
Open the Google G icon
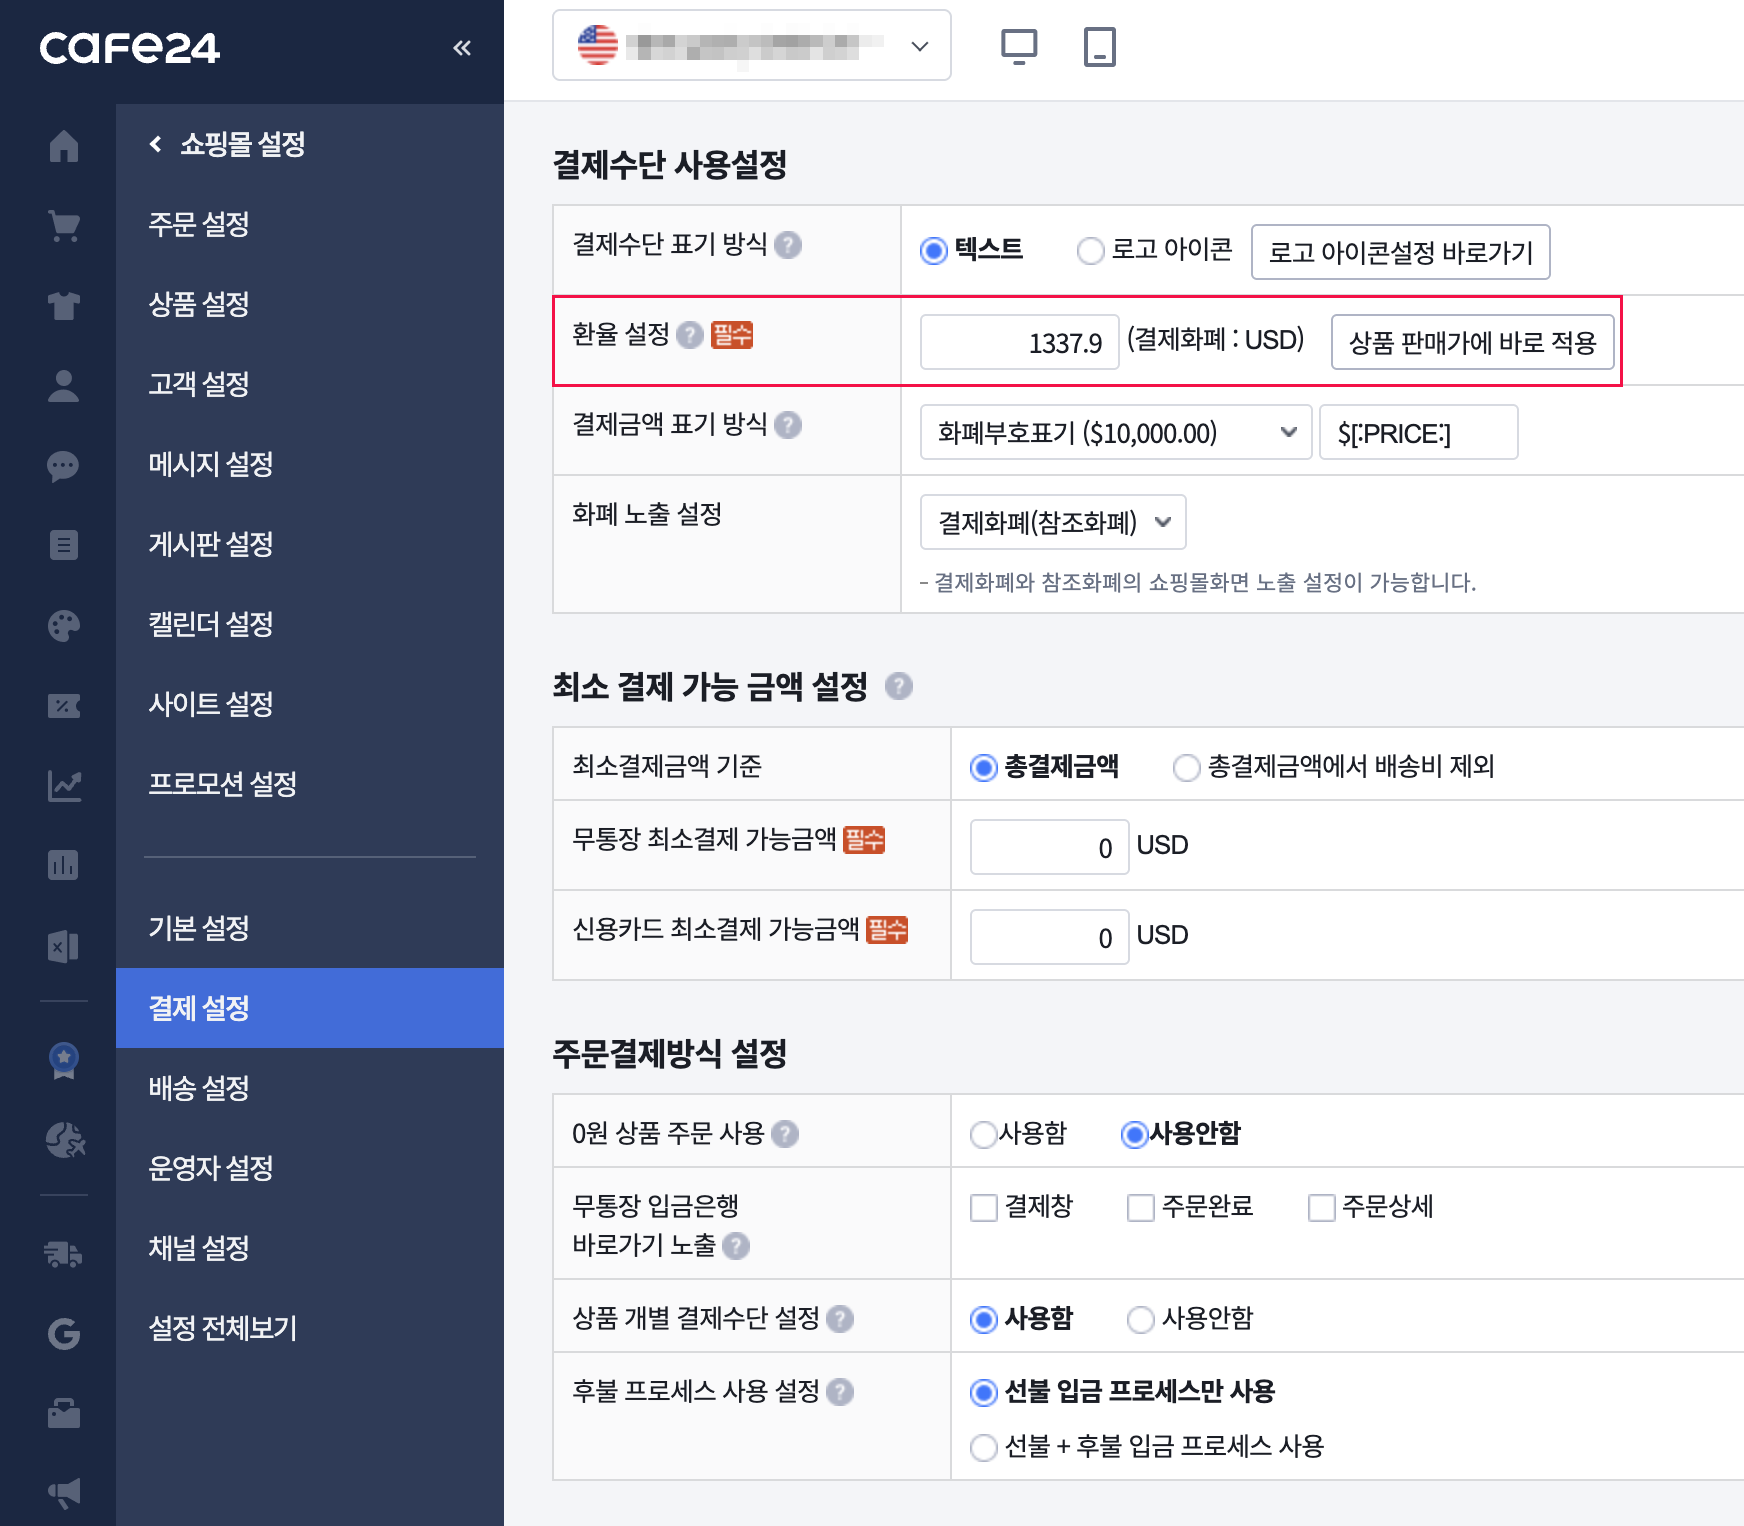pos(64,1334)
